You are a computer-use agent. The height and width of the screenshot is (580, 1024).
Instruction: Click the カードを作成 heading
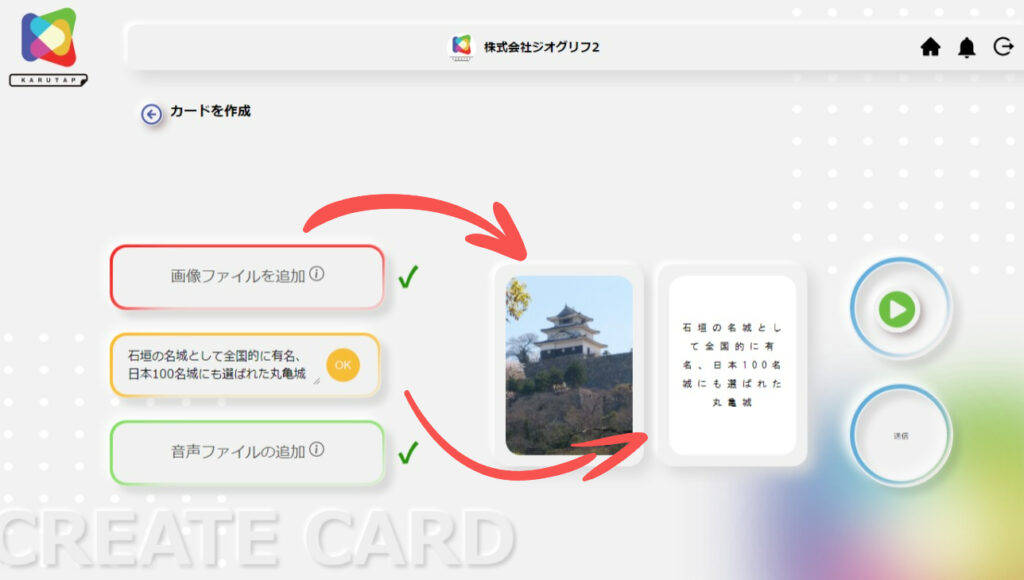coord(210,111)
